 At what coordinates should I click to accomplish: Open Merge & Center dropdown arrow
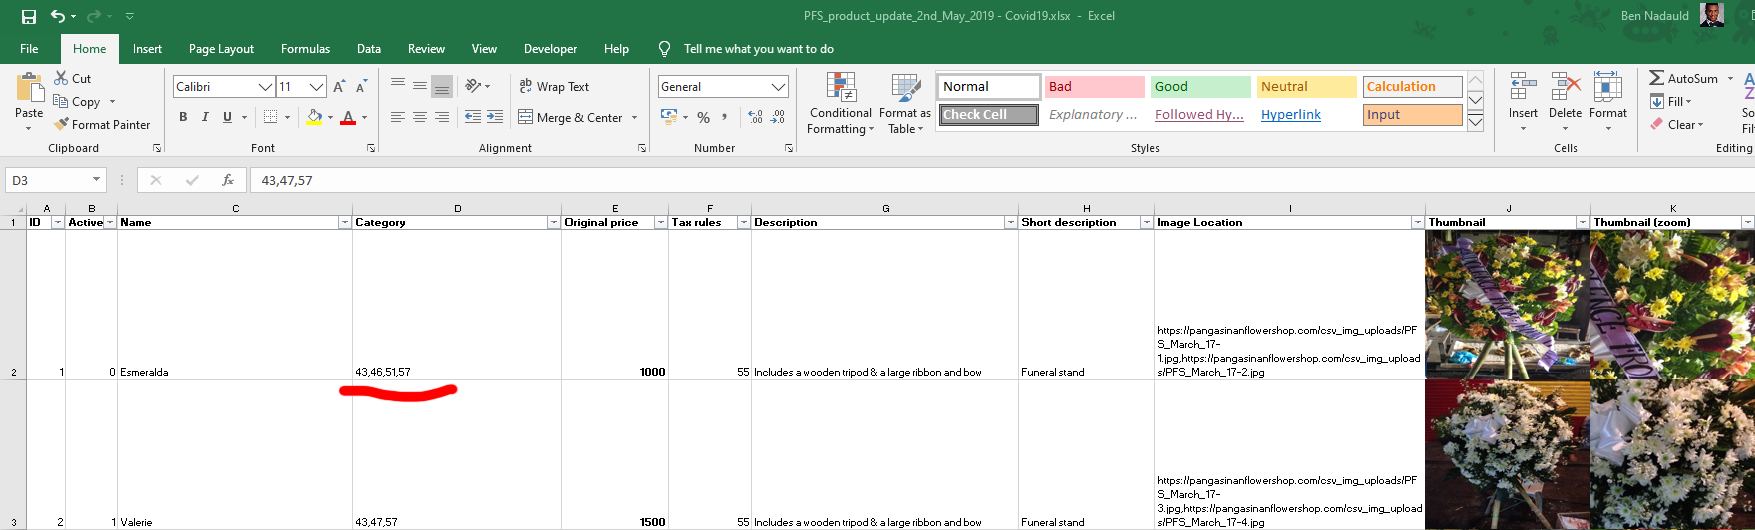coord(634,117)
